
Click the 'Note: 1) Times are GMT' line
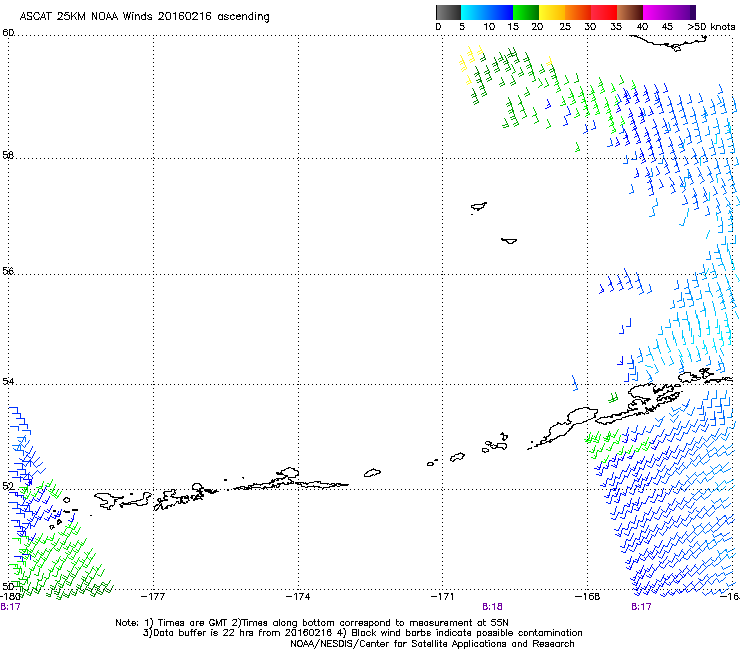pos(312,623)
